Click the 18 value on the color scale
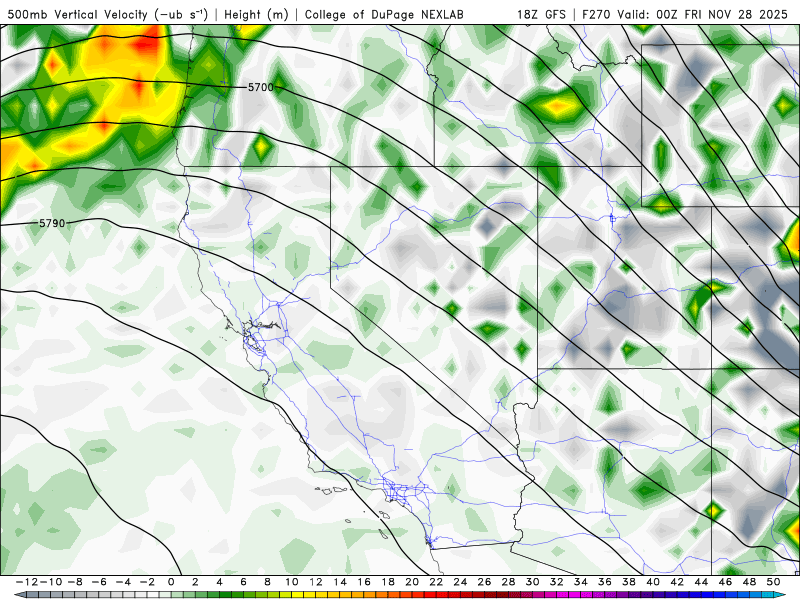This screenshot has height=600, width=800. click(x=388, y=582)
